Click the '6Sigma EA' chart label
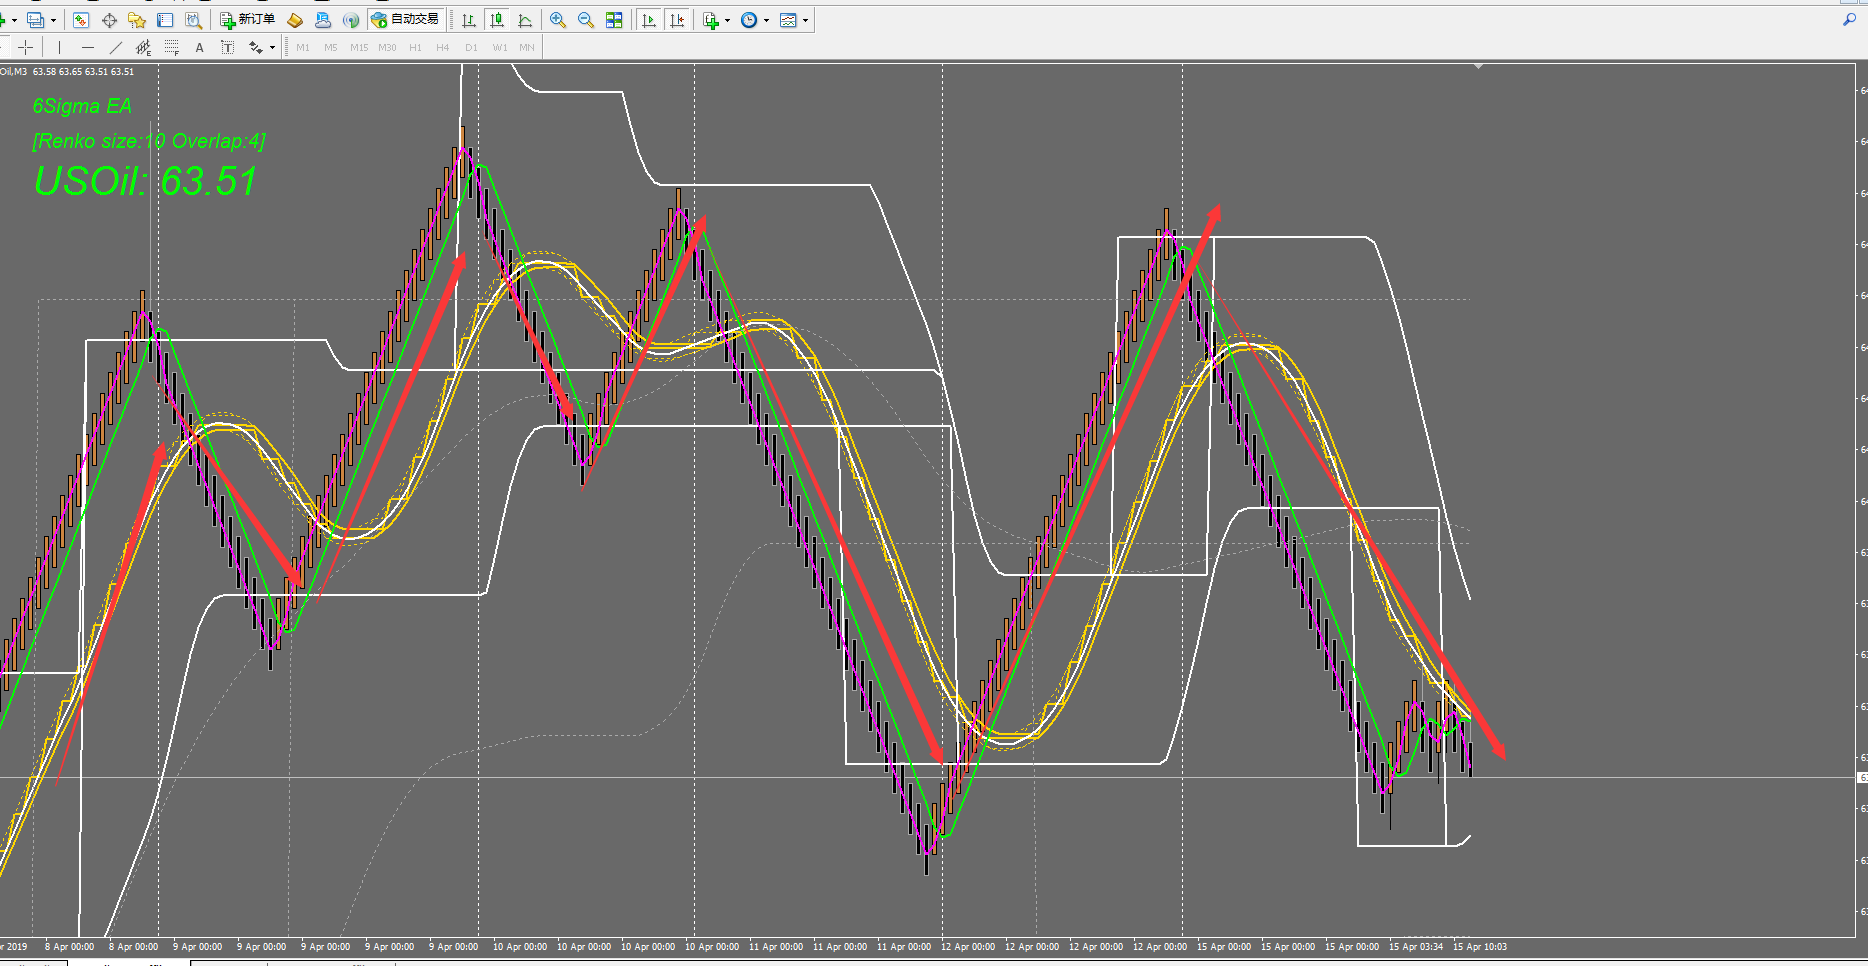Image resolution: width=1868 pixels, height=966 pixels. [82, 106]
